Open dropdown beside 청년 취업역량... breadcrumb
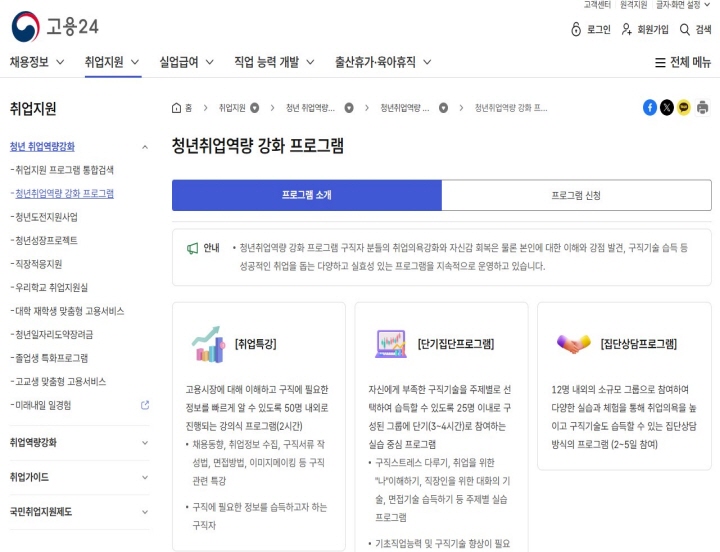Image resolution: width=720 pixels, height=552 pixels. tap(349, 108)
